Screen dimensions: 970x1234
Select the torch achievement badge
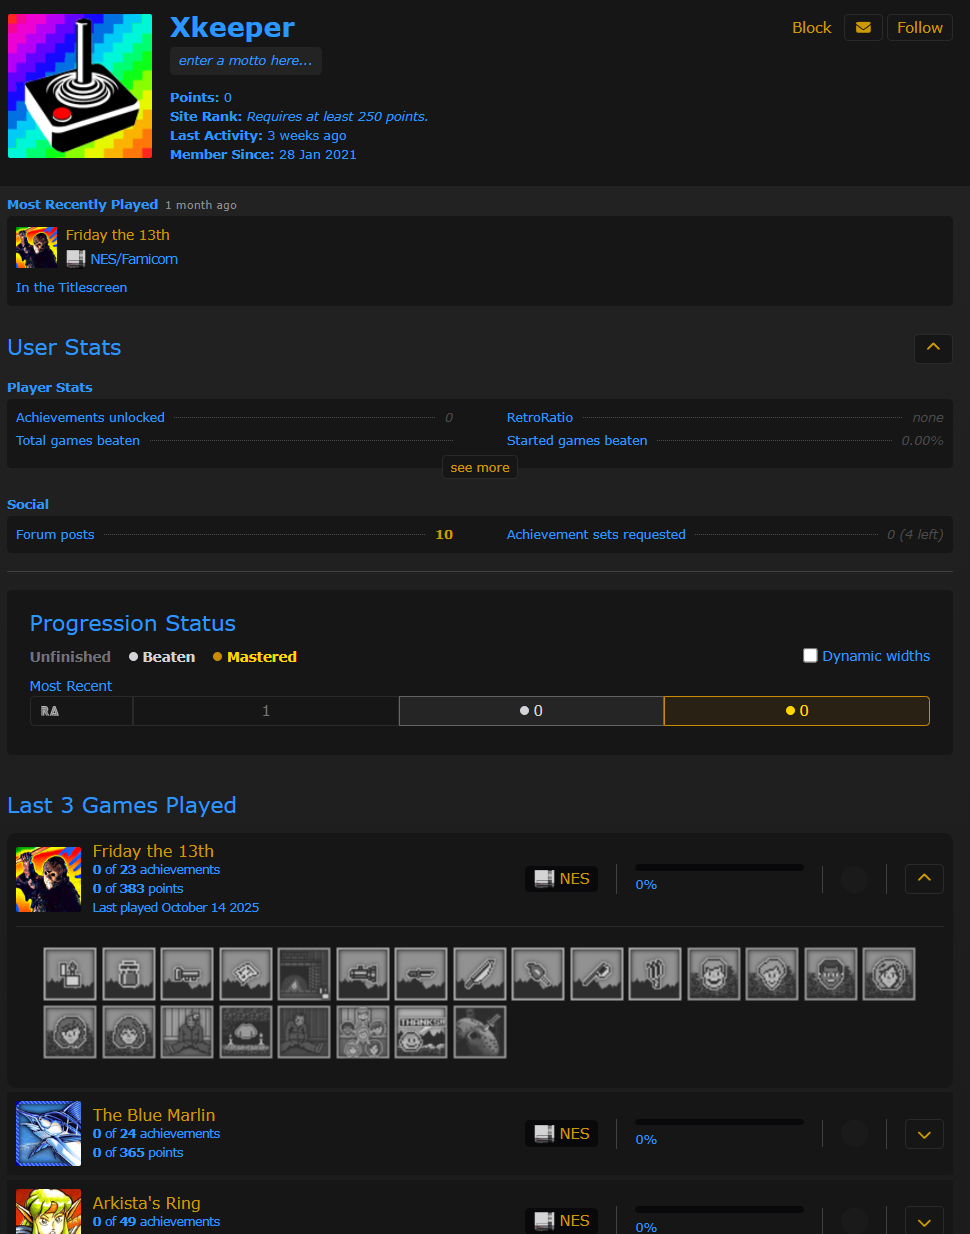(x=538, y=974)
